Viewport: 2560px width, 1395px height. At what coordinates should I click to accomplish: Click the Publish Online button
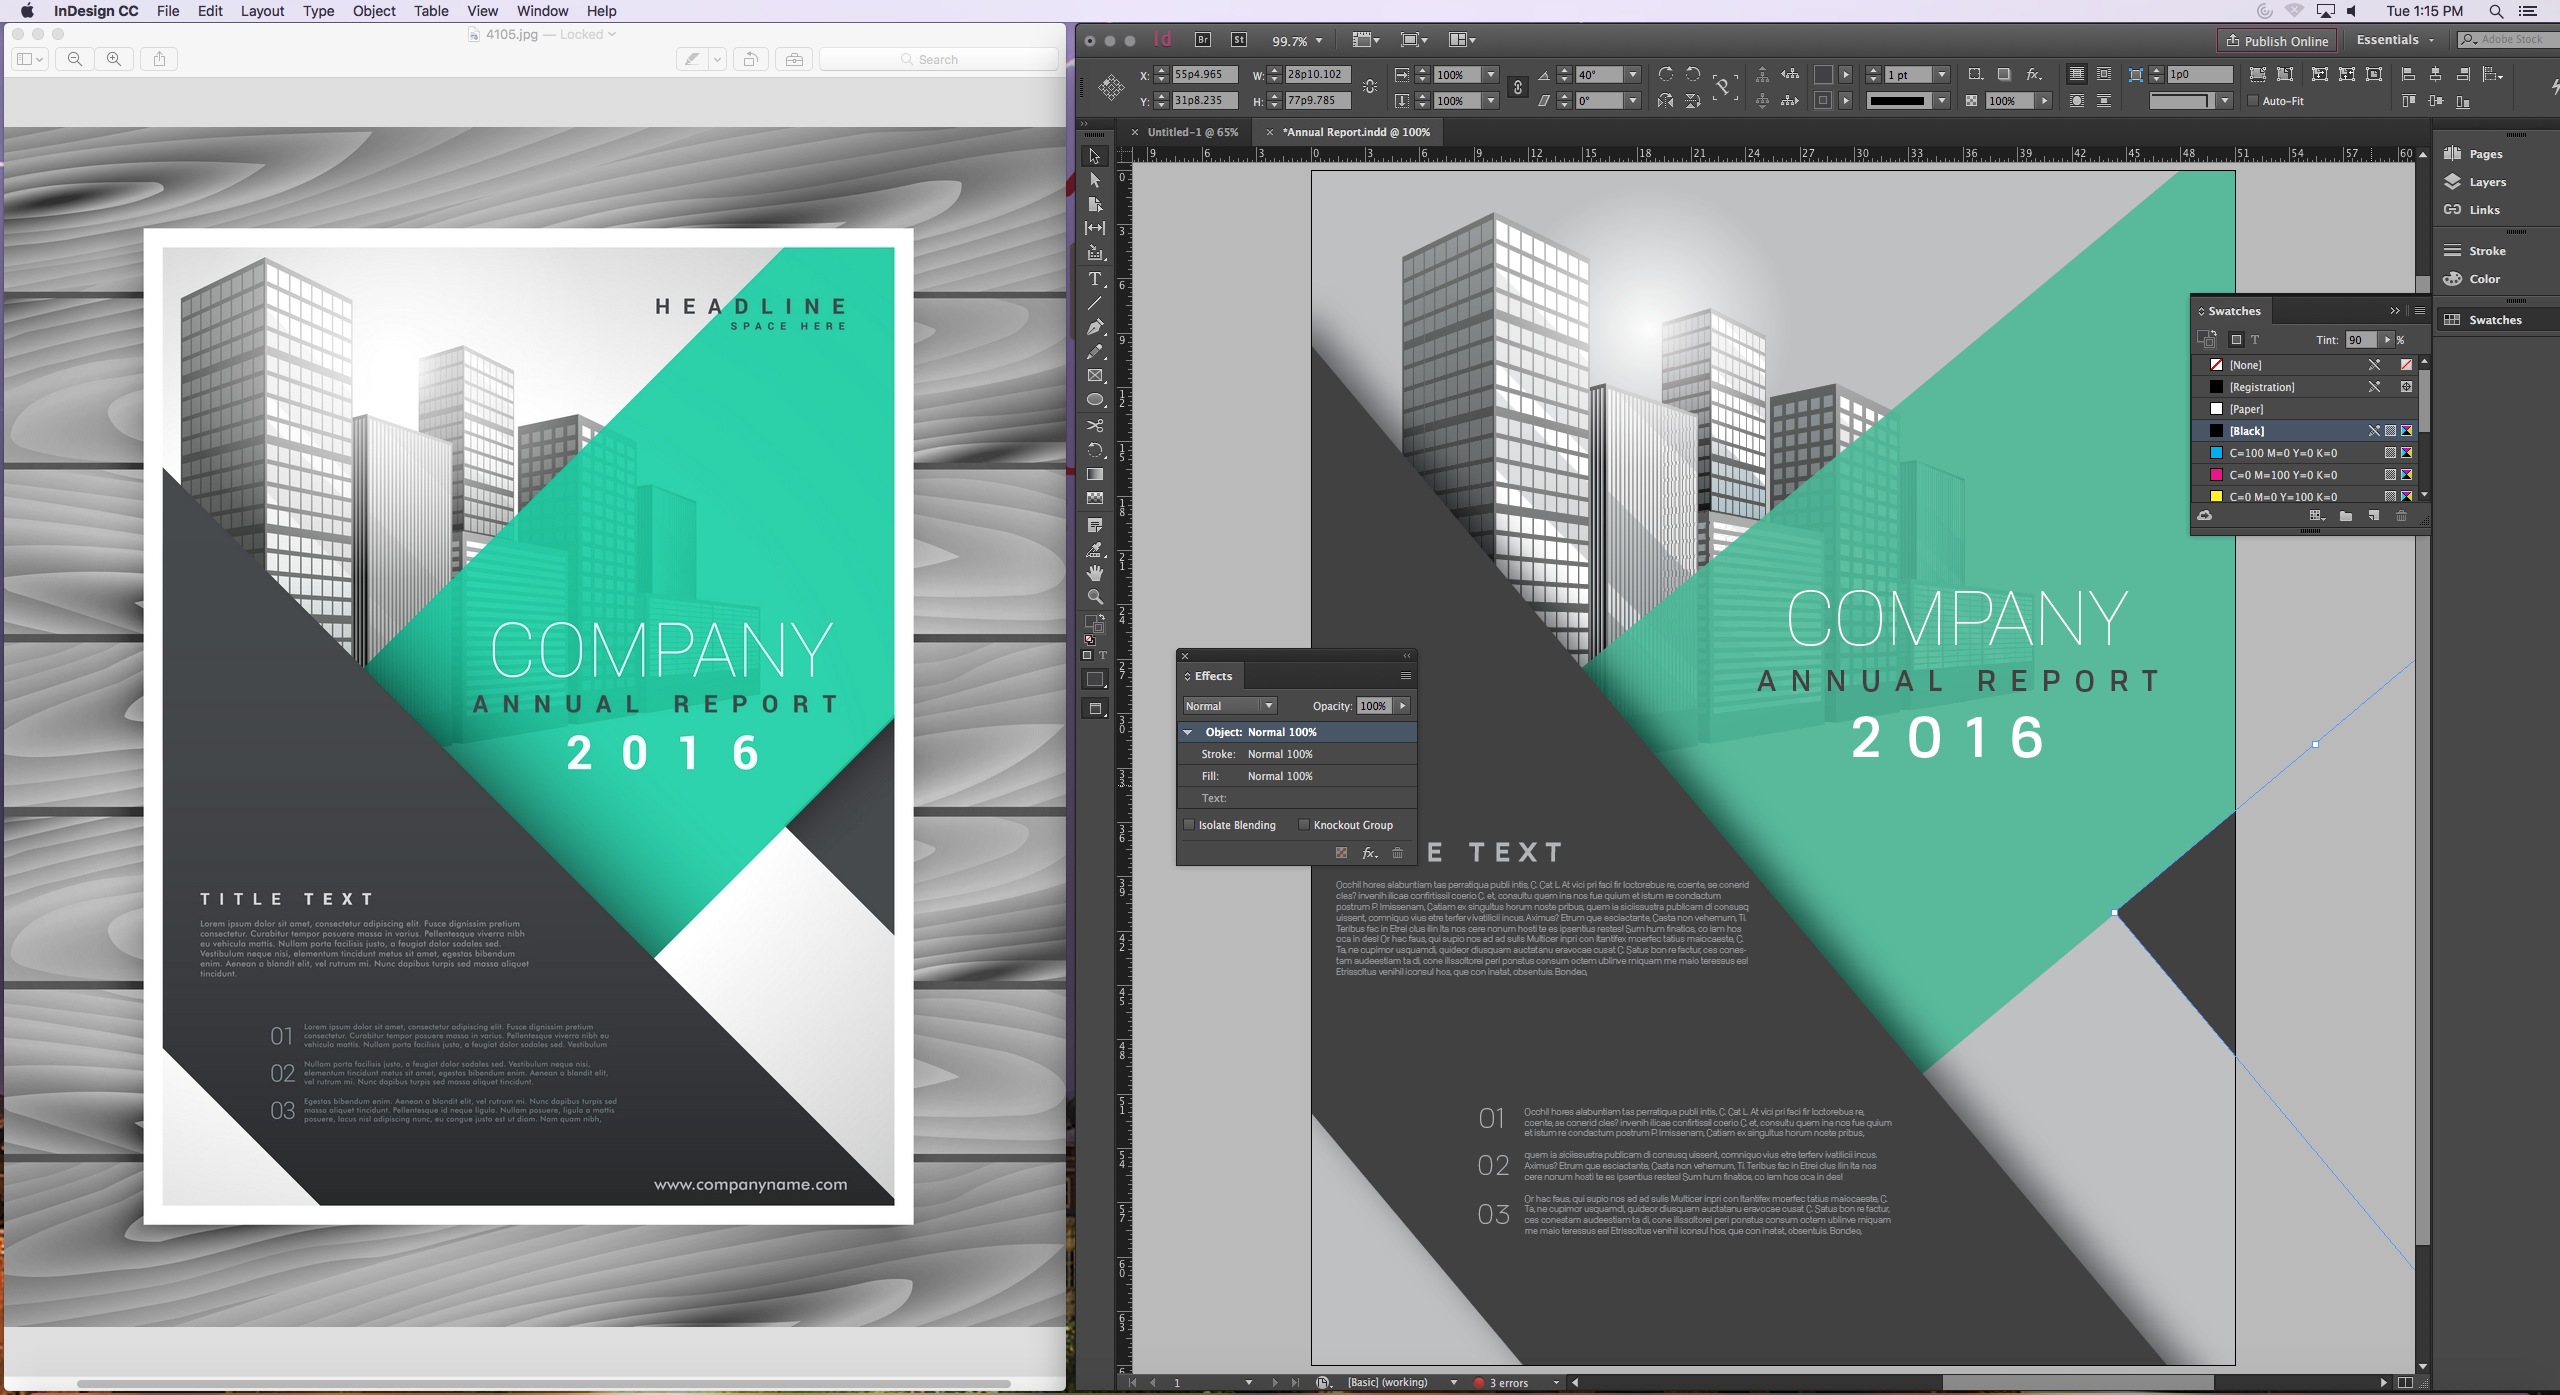2277,41
